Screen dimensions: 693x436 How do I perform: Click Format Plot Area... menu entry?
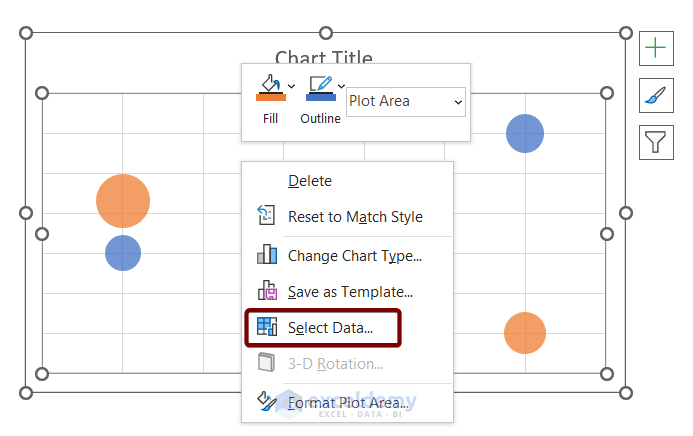click(x=348, y=402)
